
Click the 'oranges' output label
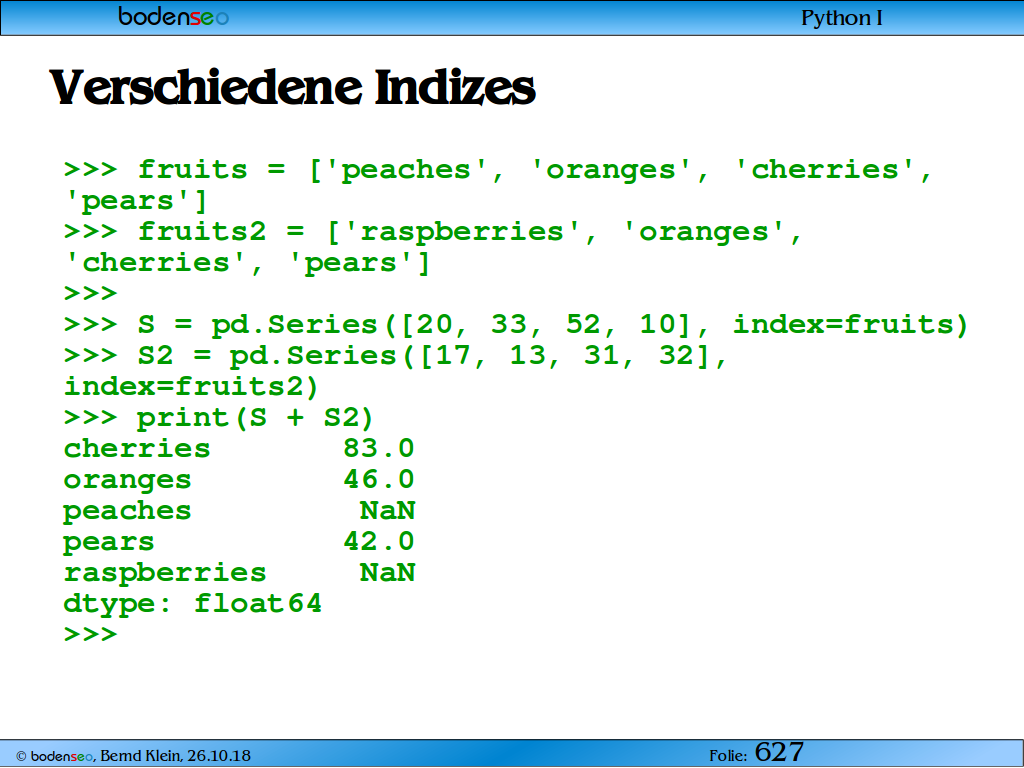(x=127, y=481)
